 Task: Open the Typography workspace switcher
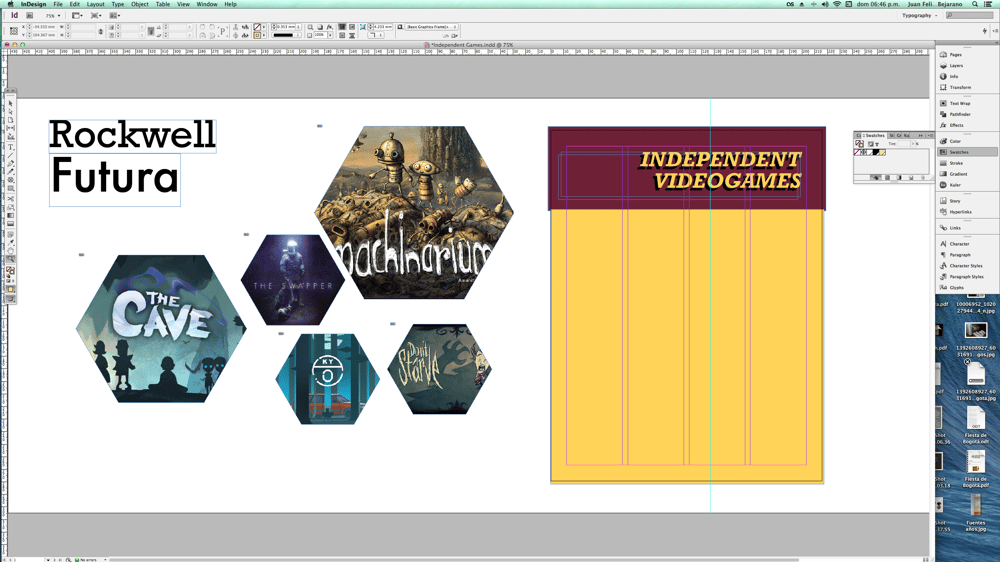pyautogui.click(x=919, y=15)
